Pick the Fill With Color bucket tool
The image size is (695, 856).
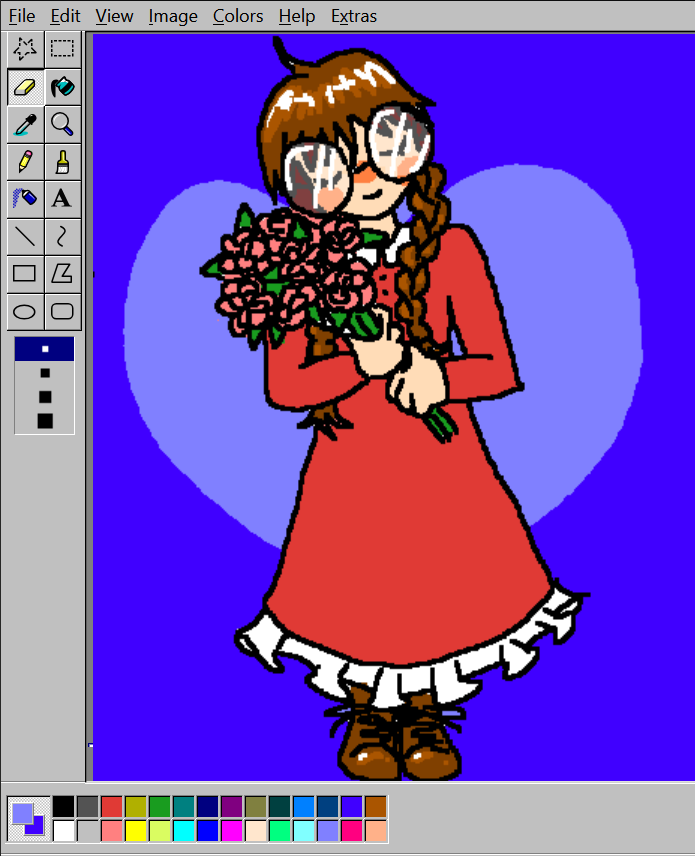point(62,87)
